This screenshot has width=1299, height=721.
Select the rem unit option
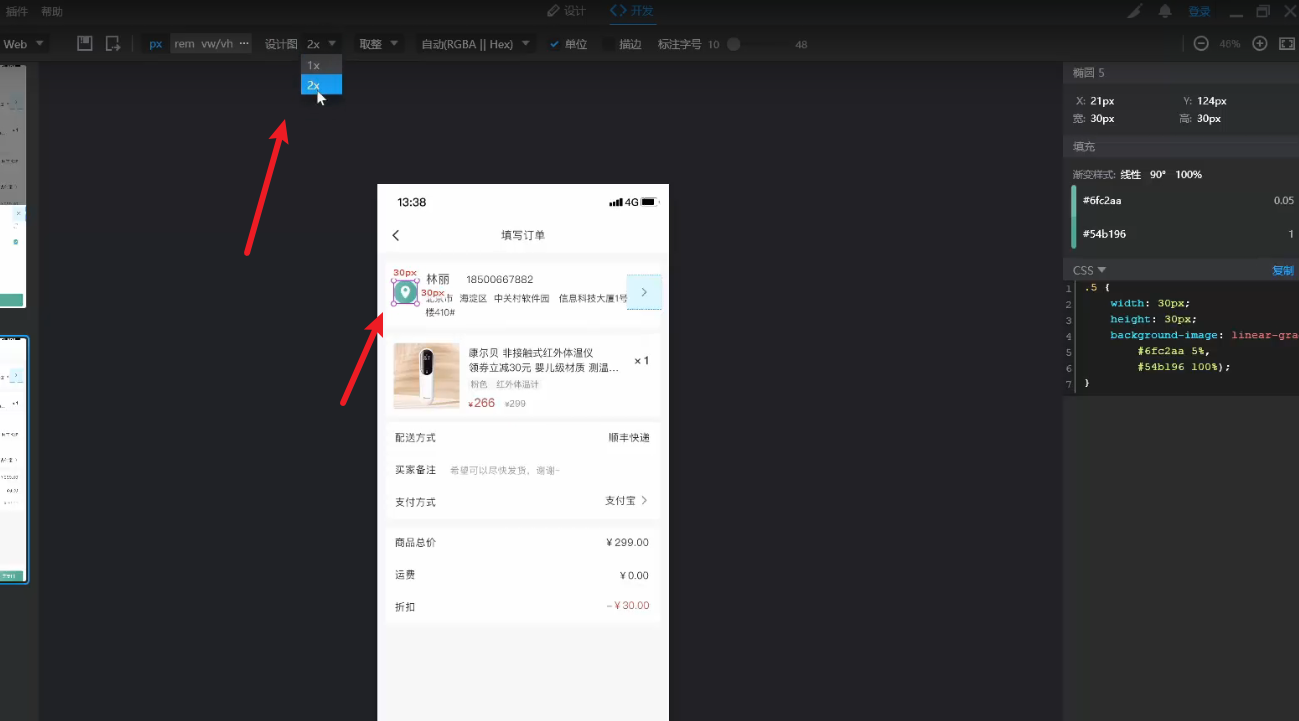click(184, 44)
